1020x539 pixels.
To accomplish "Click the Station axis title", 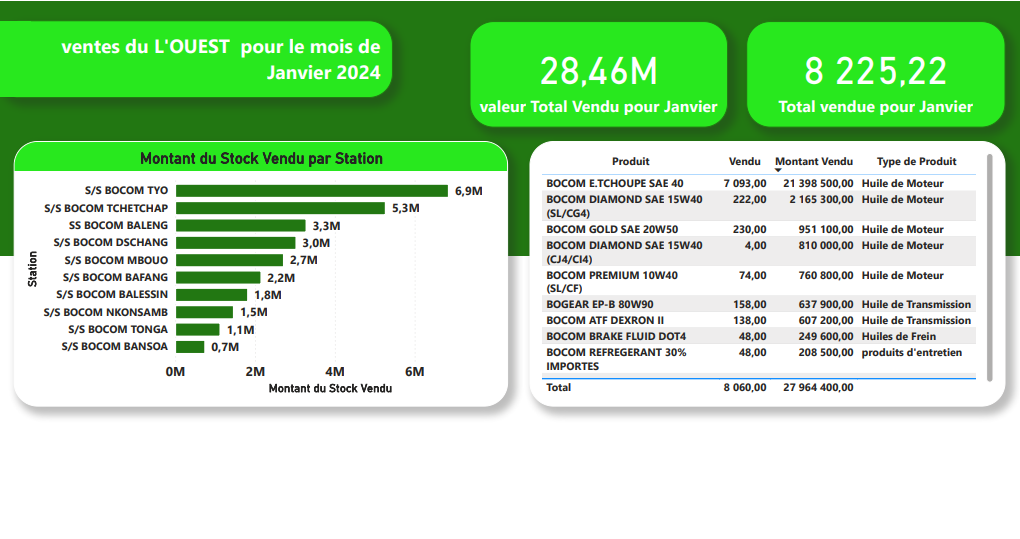I will pos(32,269).
